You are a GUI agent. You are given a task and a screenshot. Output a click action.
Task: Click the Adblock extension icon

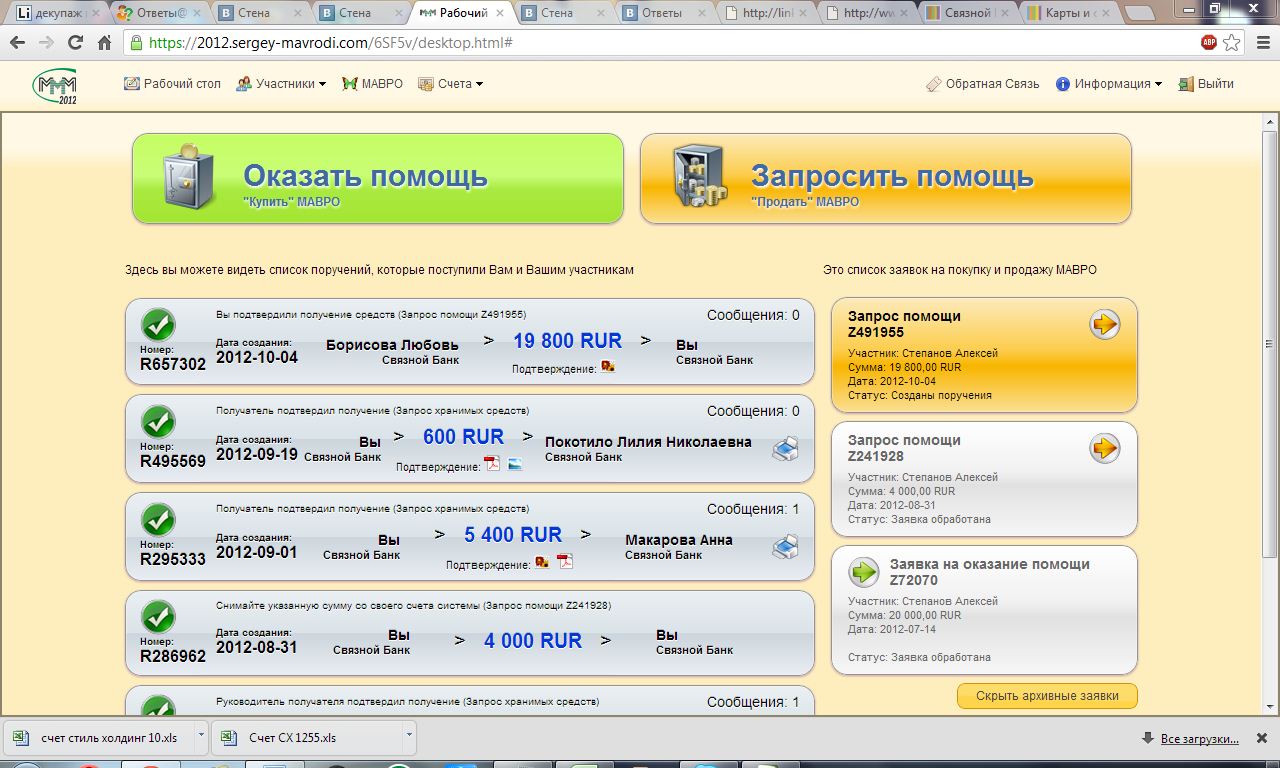click(1209, 43)
